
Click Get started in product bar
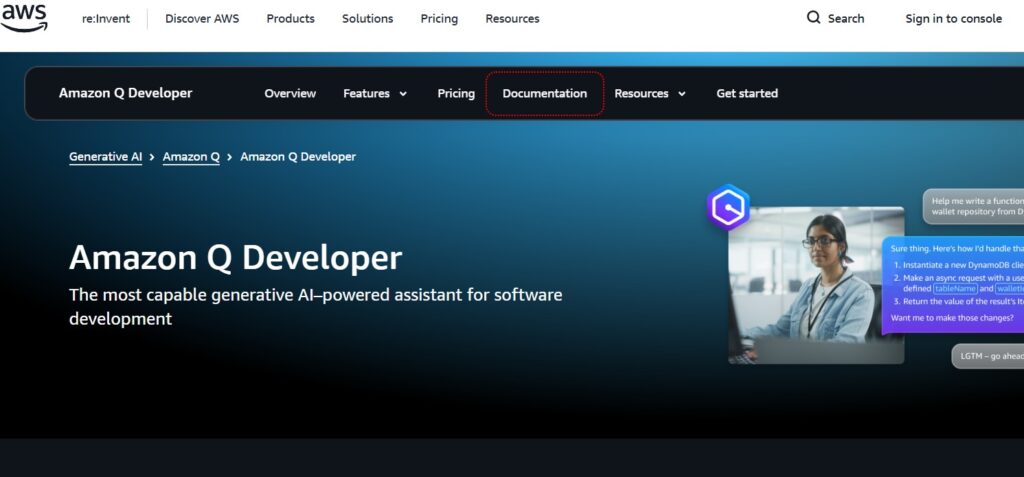(747, 93)
